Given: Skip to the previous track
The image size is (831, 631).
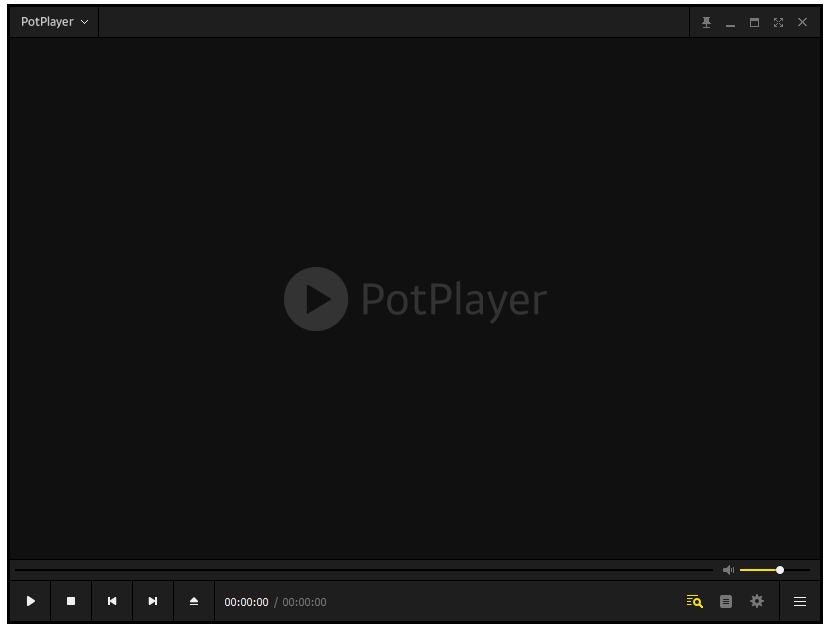Looking at the screenshot, I should pos(112,601).
